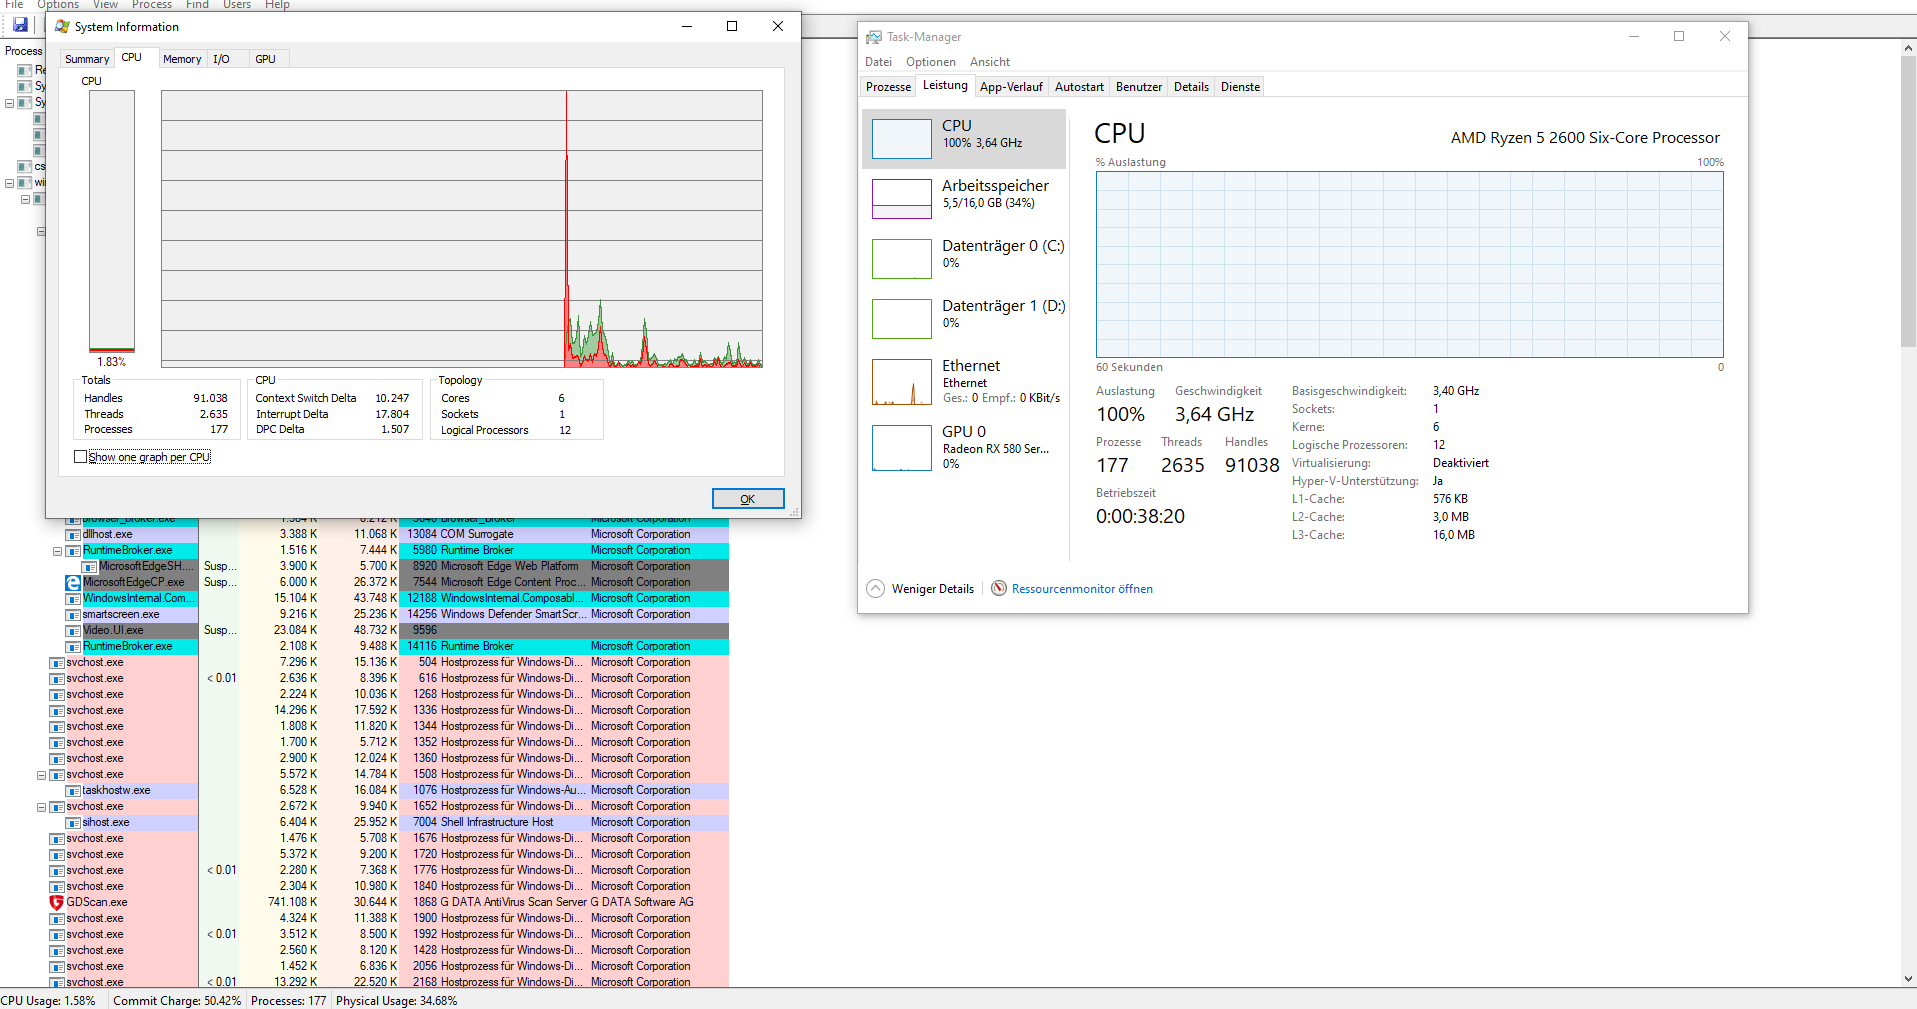Viewport: 1917px width, 1009px height.
Task: Enable the Show one graph per CPU checkbox
Action: pyautogui.click(x=81, y=457)
